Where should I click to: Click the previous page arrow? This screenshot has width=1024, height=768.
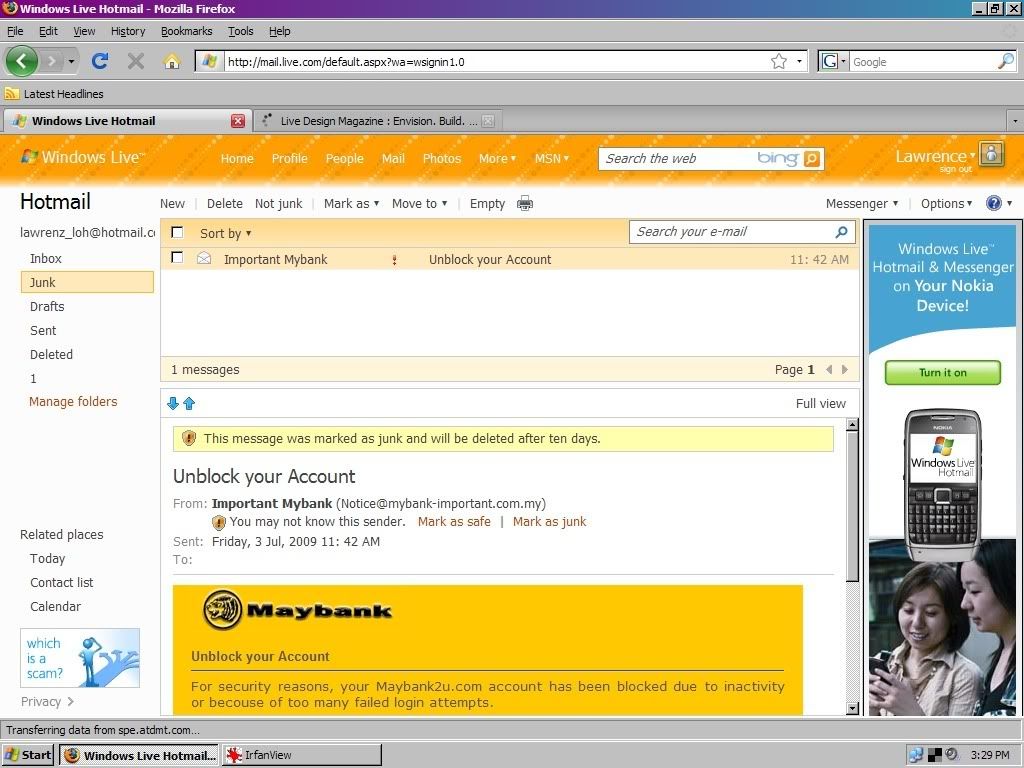pyautogui.click(x=829, y=370)
